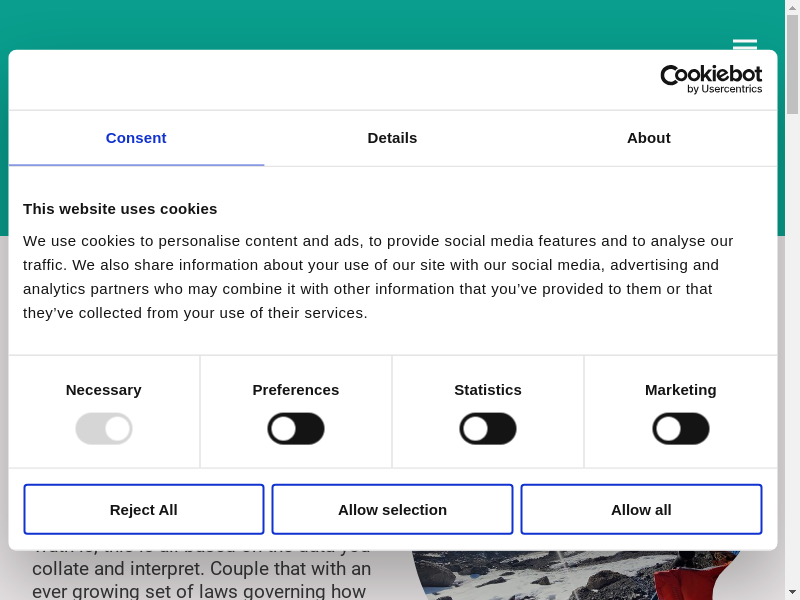800x600 pixels.
Task: Click the Allow selection button
Action: 392,510
